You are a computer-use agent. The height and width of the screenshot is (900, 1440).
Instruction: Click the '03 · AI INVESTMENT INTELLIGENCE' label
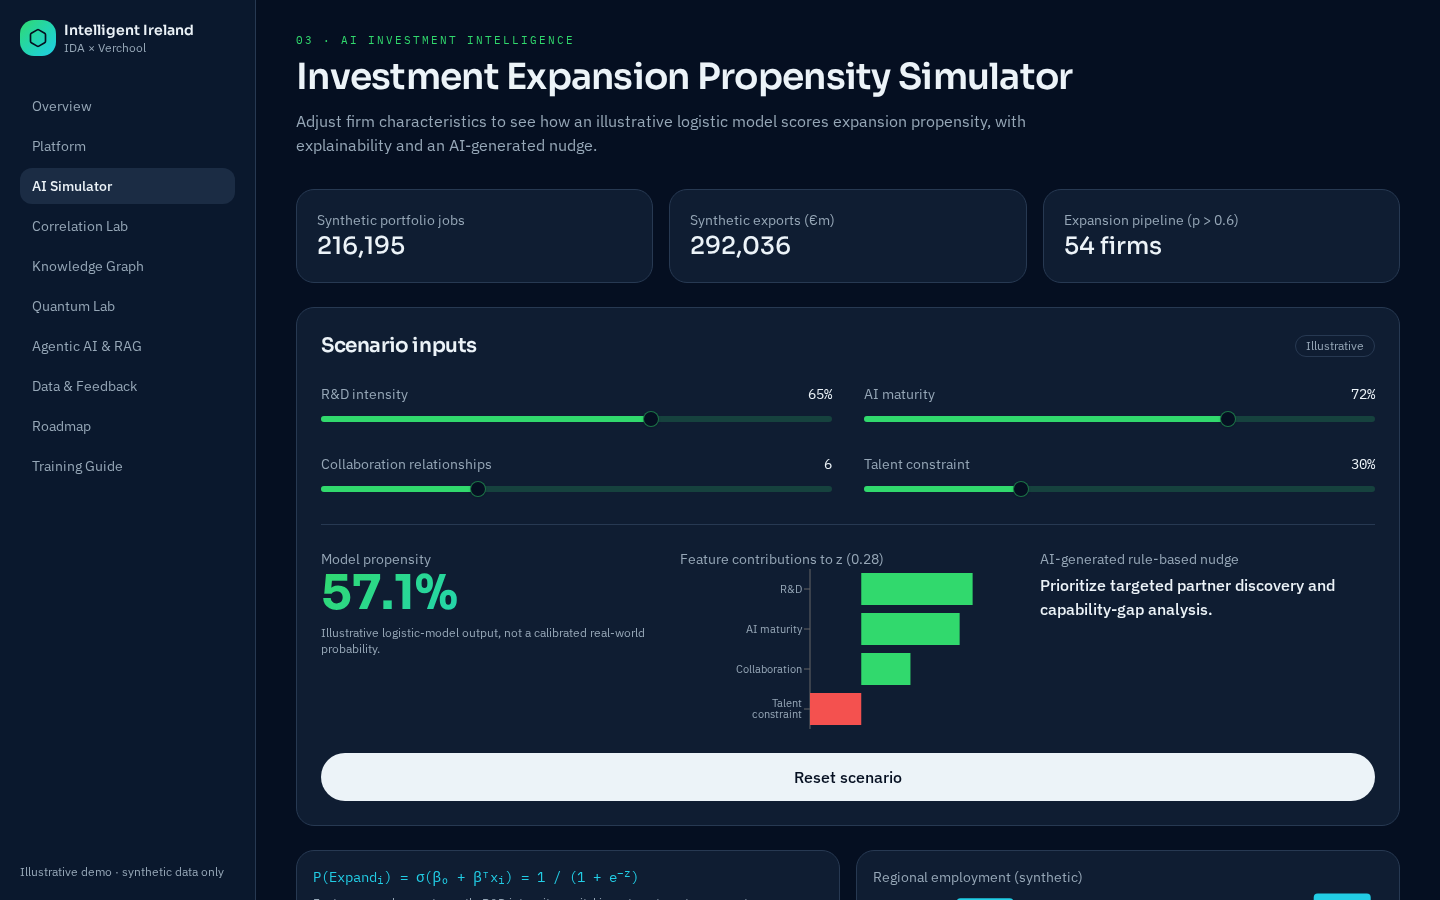point(435,40)
